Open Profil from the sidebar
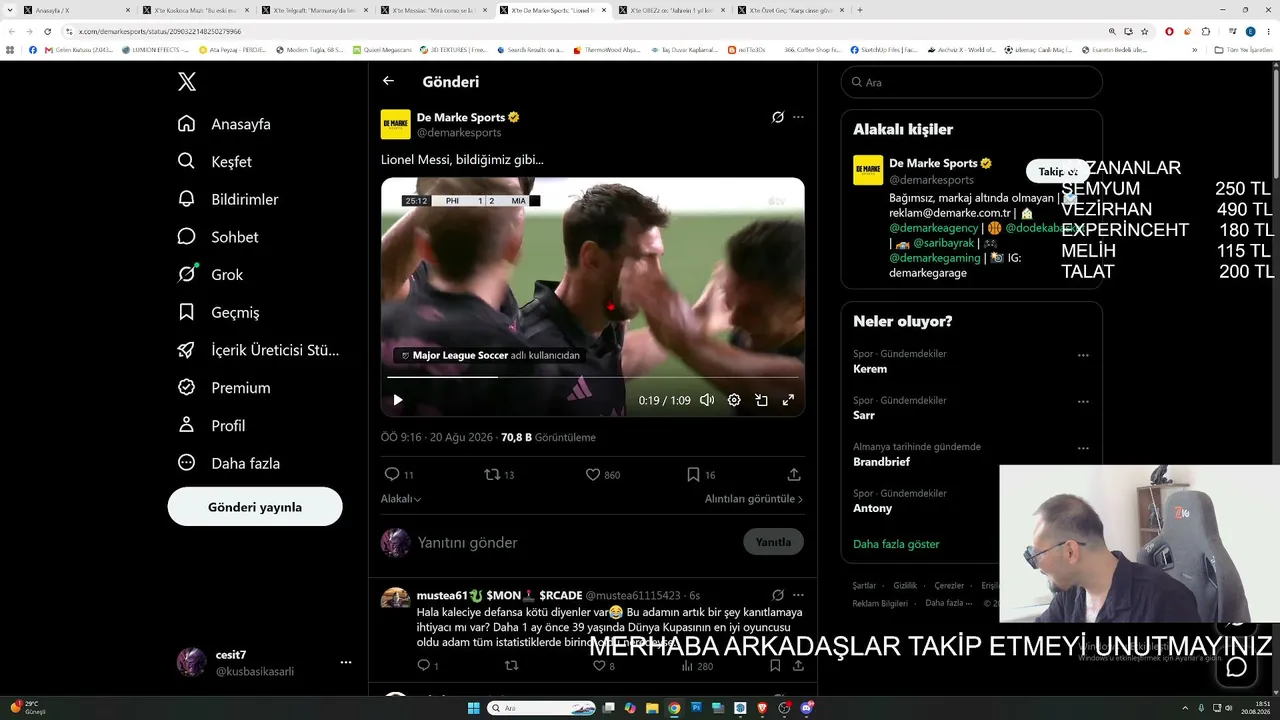Screen dimensions: 1280x720 click(x=211, y=425)
